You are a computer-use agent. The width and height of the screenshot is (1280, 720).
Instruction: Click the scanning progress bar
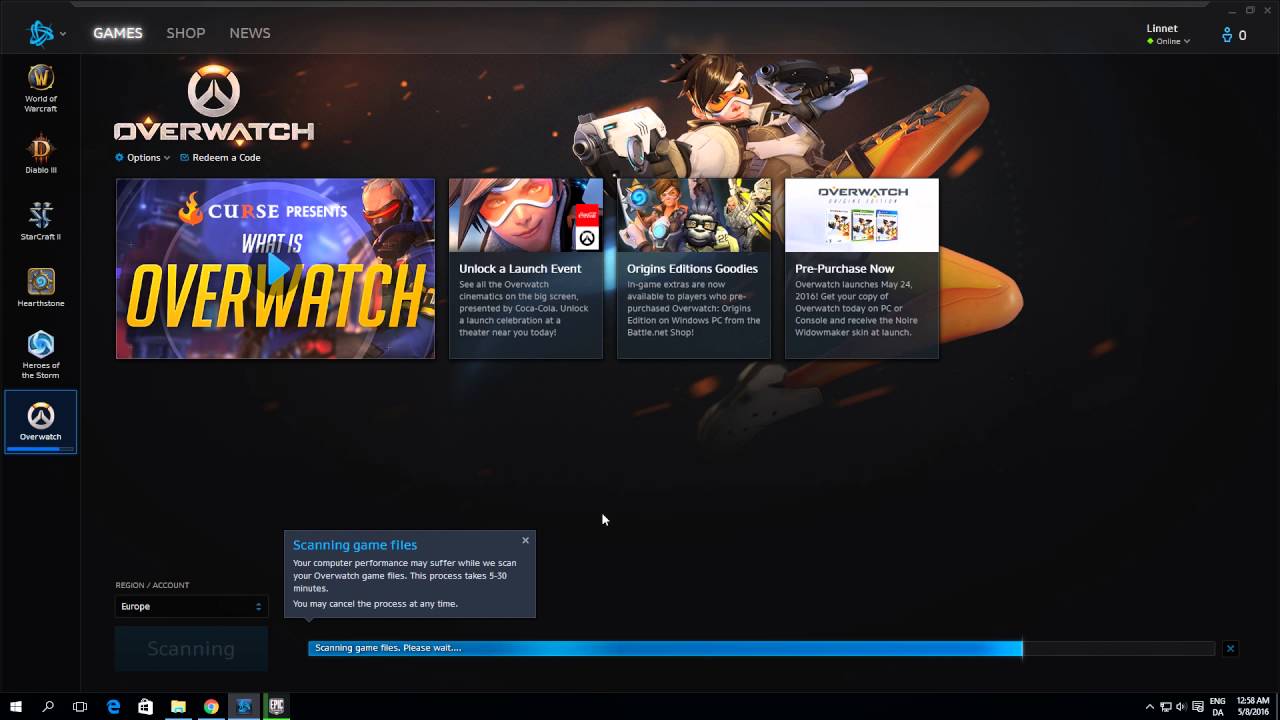[761, 648]
